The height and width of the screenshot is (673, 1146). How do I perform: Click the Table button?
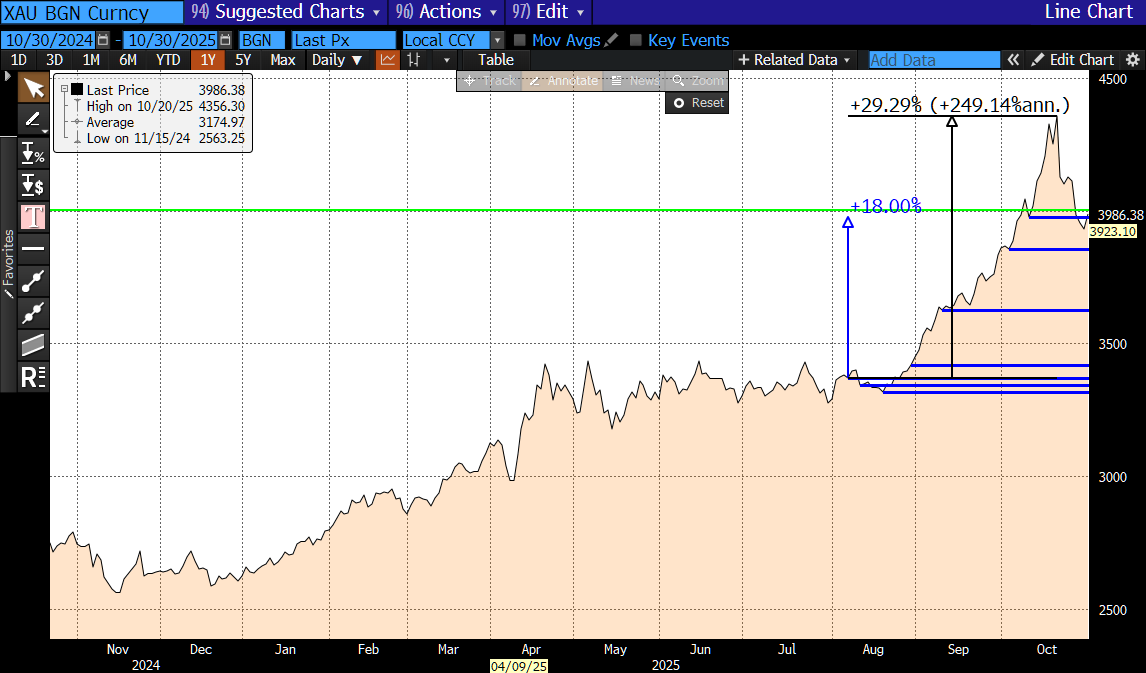pyautogui.click(x=496, y=60)
